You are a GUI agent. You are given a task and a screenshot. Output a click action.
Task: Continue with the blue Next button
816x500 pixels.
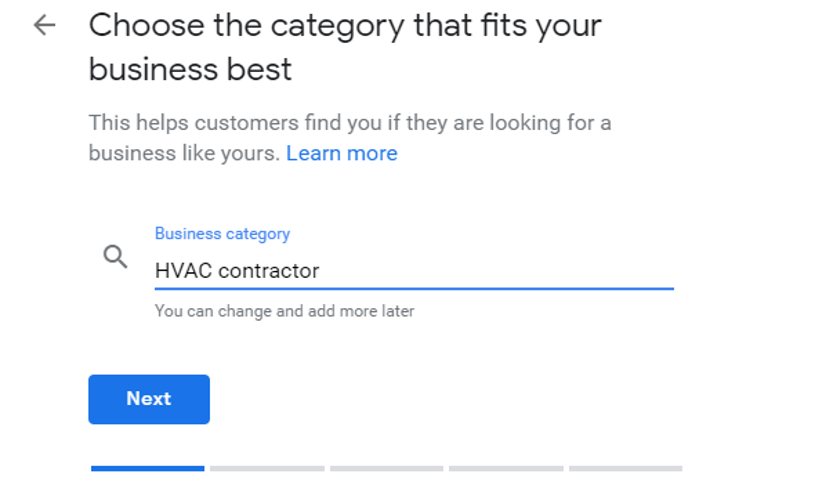(149, 399)
